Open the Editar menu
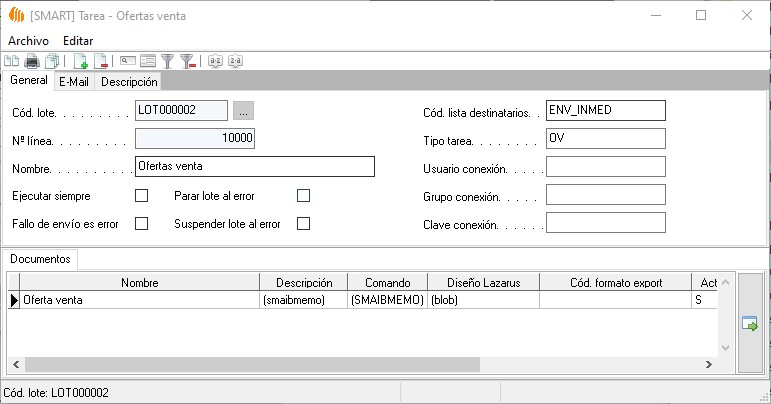 tap(78, 40)
